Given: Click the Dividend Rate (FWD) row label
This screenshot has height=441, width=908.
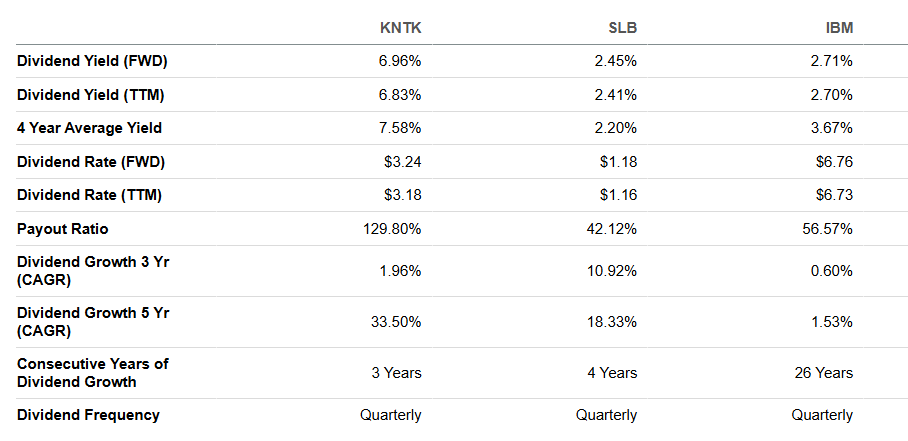Looking at the screenshot, I should tap(91, 162).
